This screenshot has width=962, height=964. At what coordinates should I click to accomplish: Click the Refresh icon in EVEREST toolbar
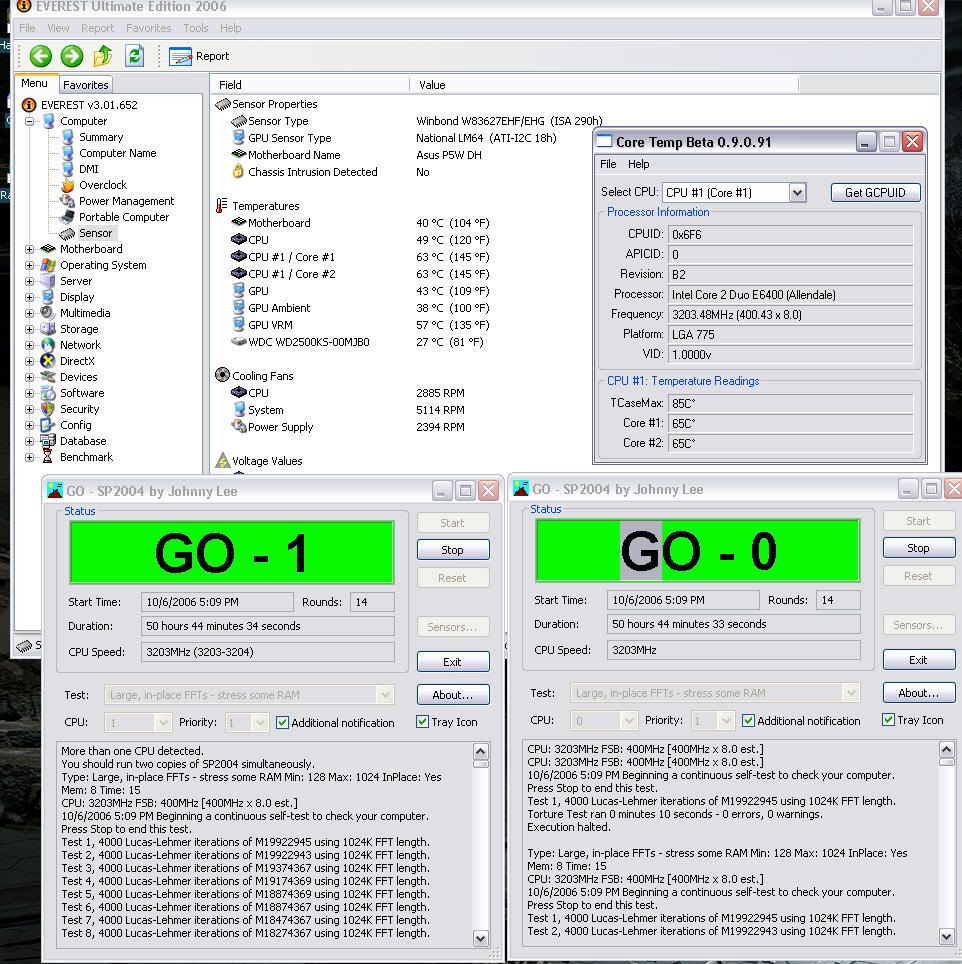click(135, 56)
